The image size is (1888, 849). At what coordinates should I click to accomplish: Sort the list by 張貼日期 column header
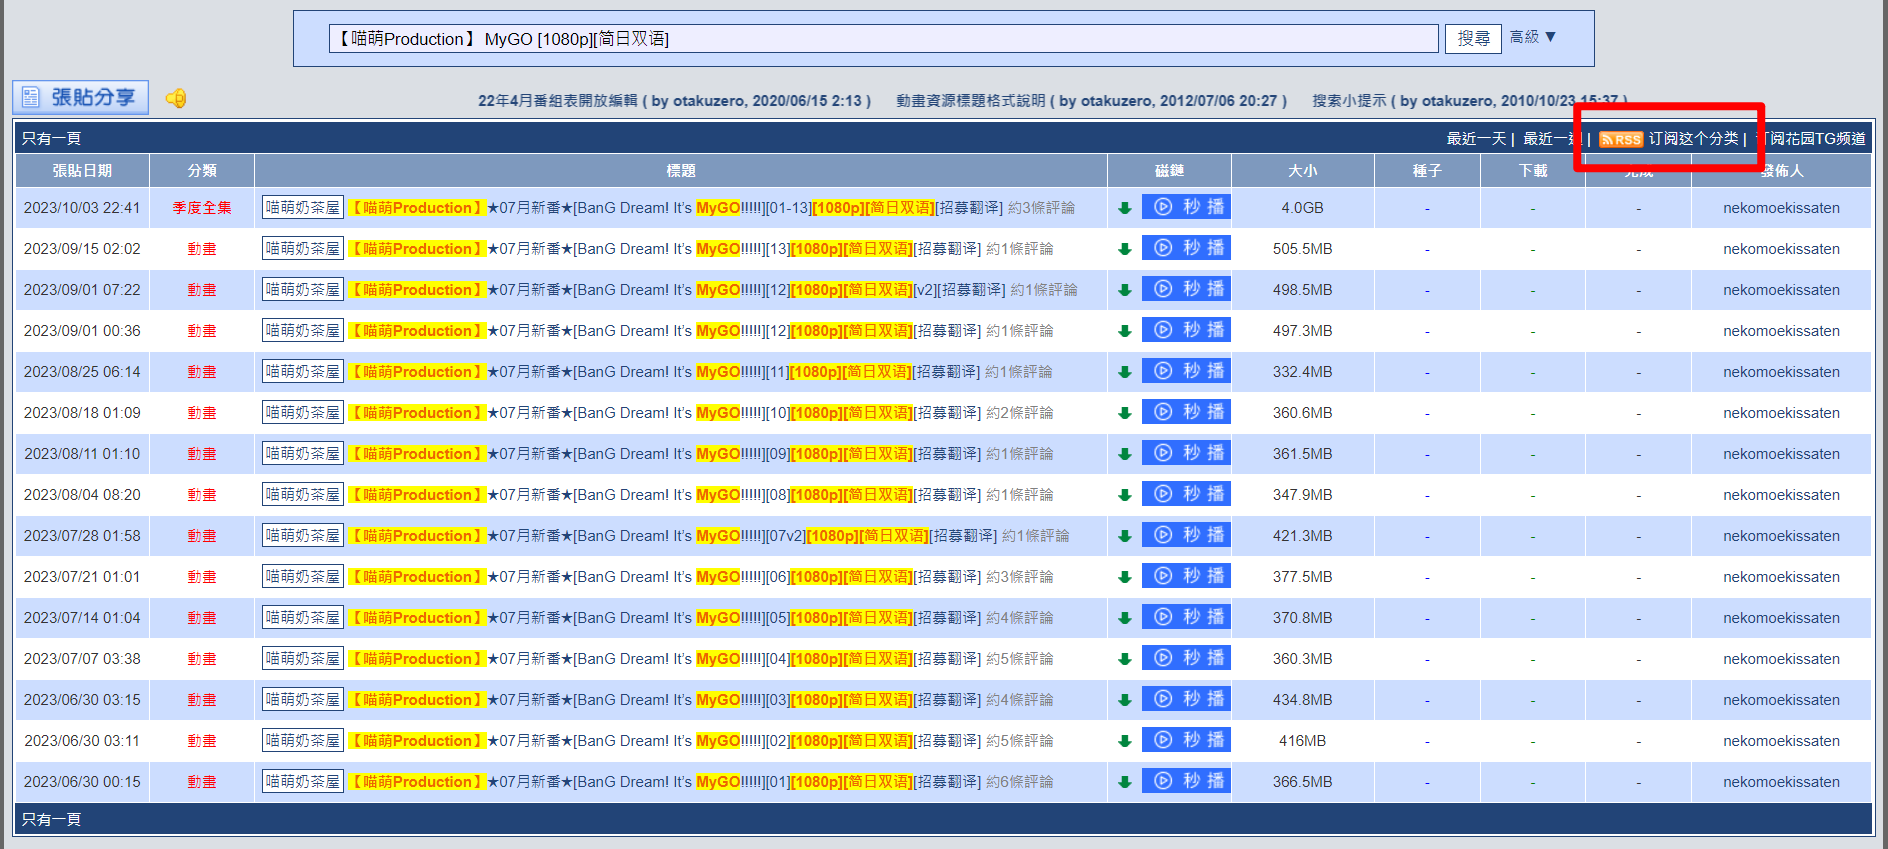pos(82,171)
